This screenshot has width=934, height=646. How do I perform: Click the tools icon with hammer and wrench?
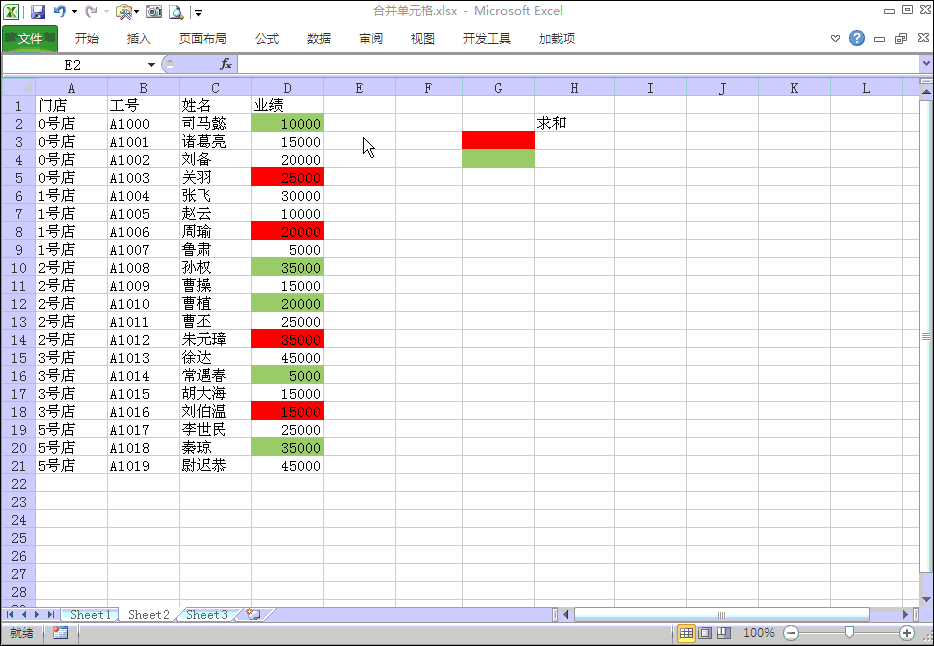click(123, 11)
